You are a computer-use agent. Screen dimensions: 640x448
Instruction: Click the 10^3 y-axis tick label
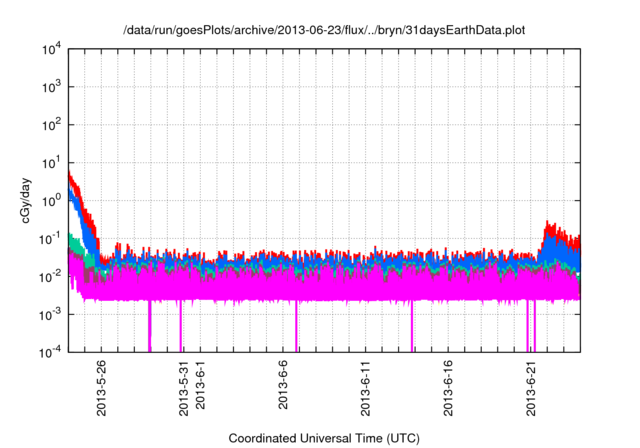click(51, 87)
